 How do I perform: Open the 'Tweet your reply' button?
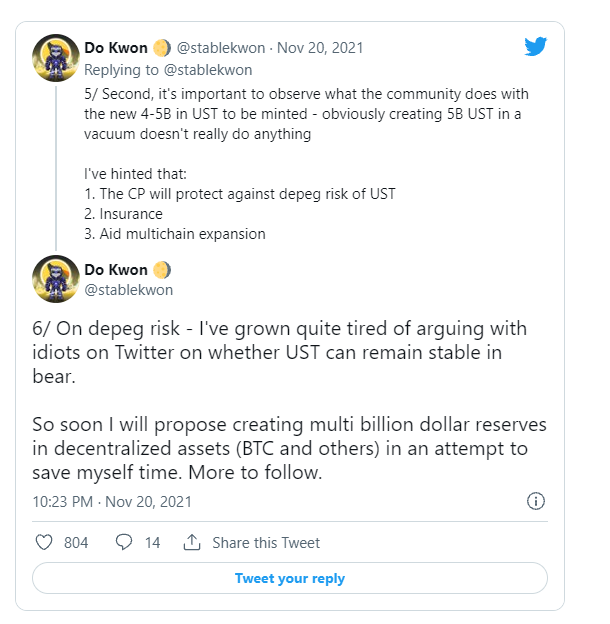pos(290,578)
